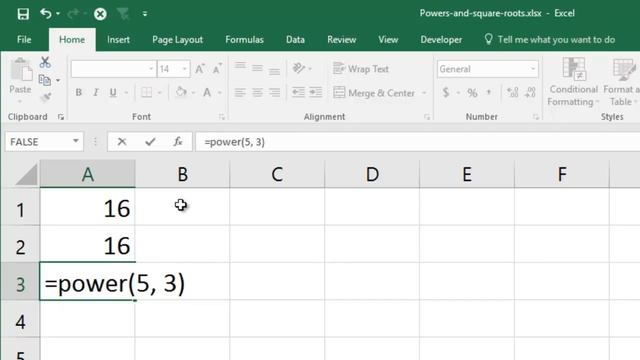Viewport: 640px width, 360px height.
Task: Apply font color letter A
Action: point(207,93)
